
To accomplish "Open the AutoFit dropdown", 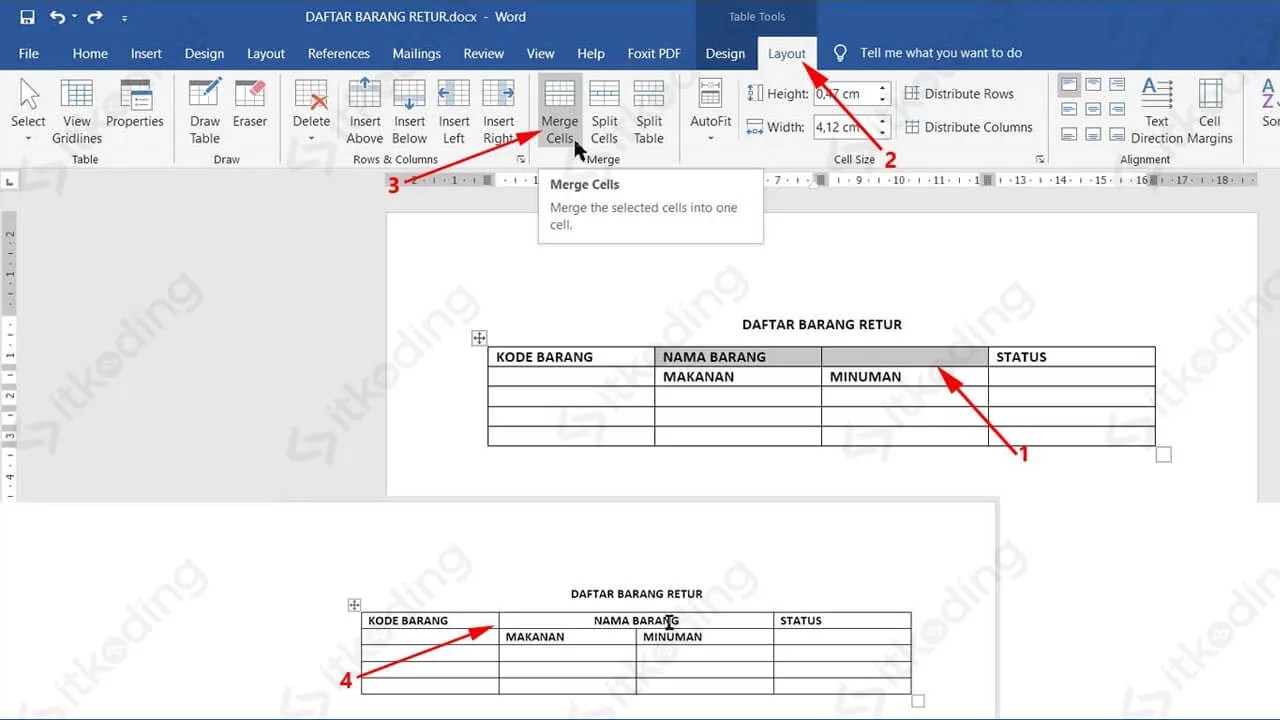I will [x=711, y=112].
